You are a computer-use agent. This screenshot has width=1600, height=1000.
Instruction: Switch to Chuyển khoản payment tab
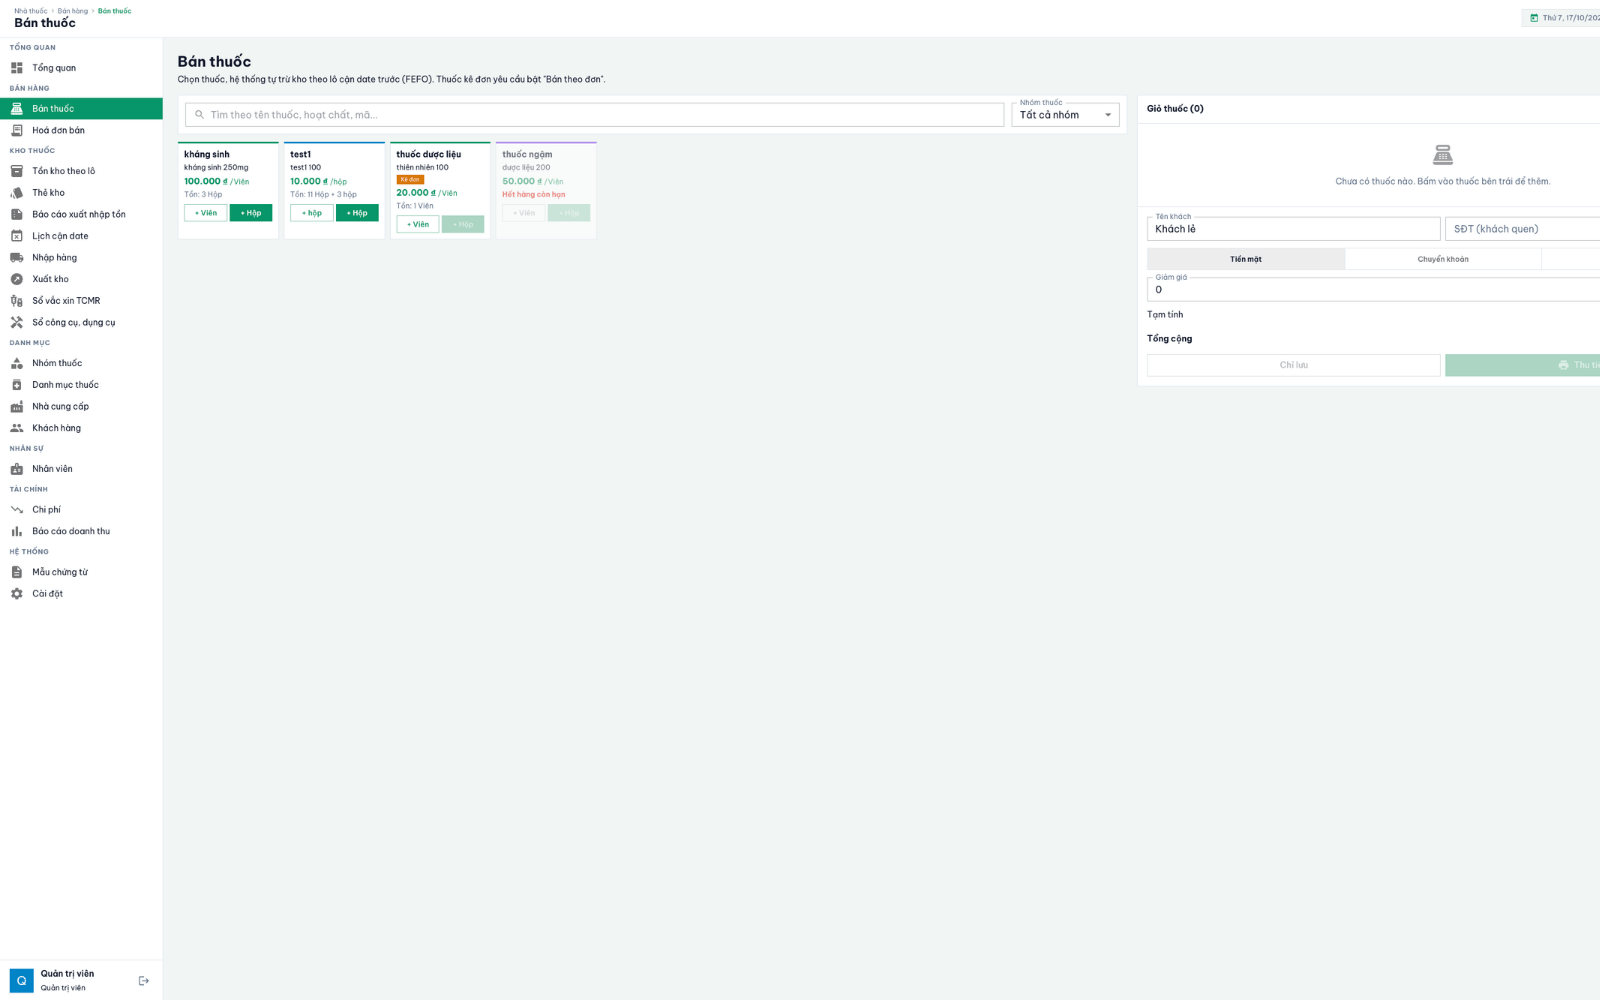click(x=1443, y=259)
